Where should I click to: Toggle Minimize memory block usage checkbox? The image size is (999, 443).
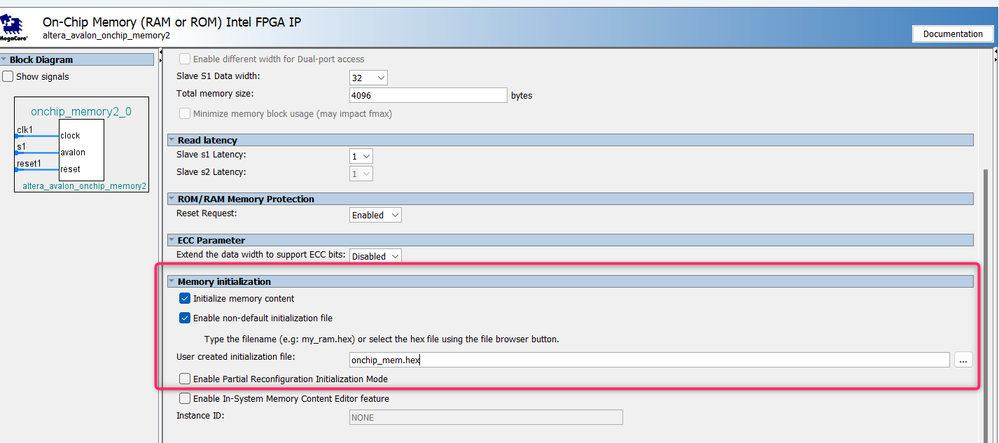185,114
